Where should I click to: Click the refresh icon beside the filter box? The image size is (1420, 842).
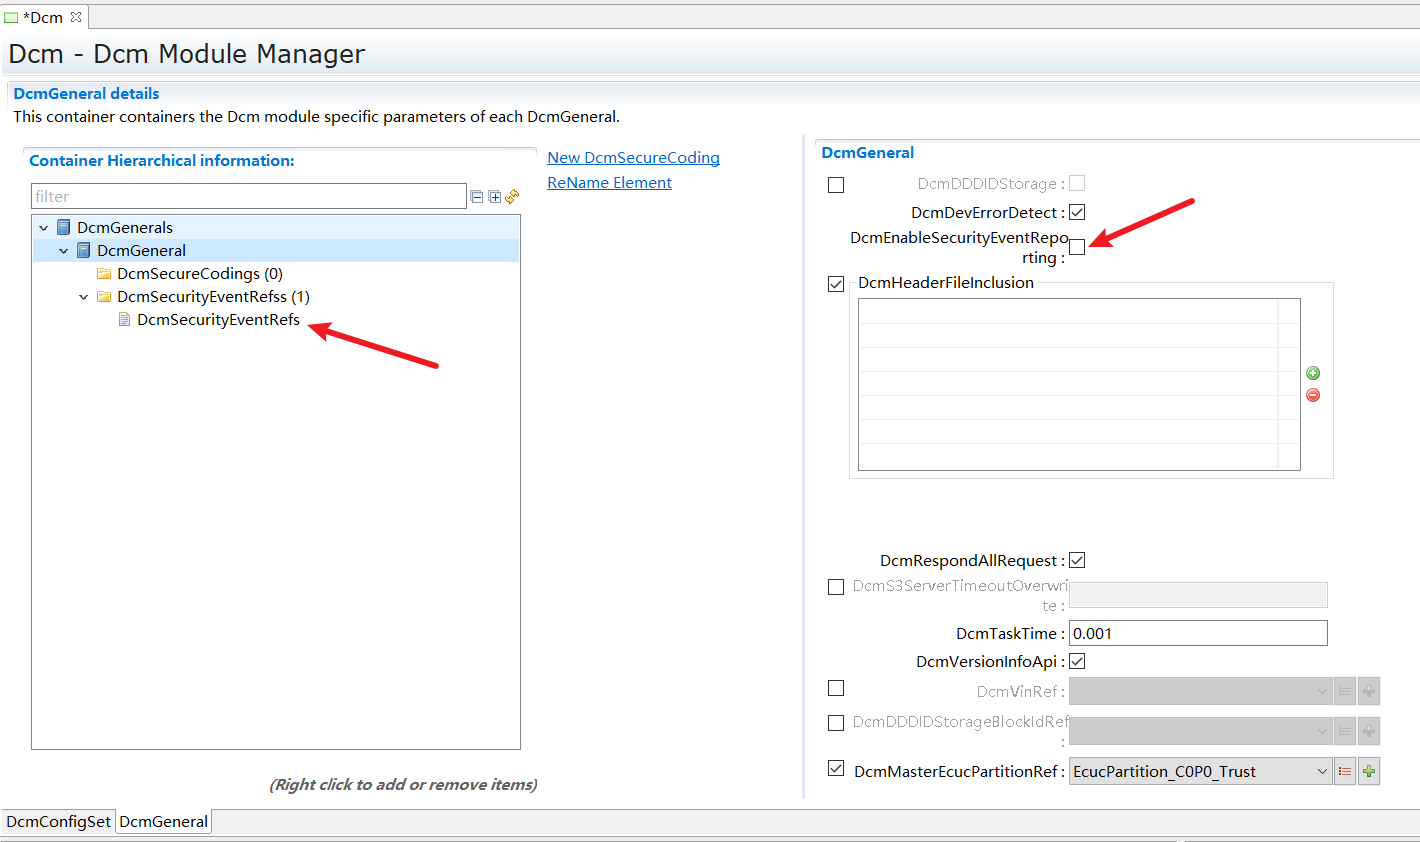[x=512, y=197]
